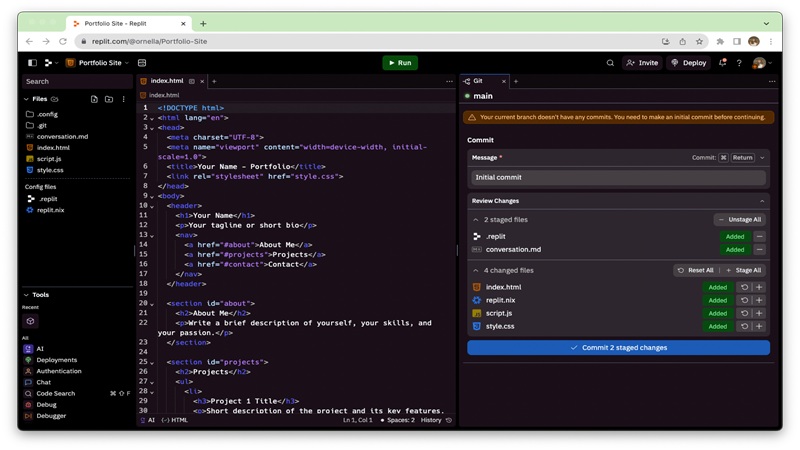Stage style.css with its plus icon
Image resolution: width=800 pixels, height=450 pixels.
pyautogui.click(x=759, y=326)
